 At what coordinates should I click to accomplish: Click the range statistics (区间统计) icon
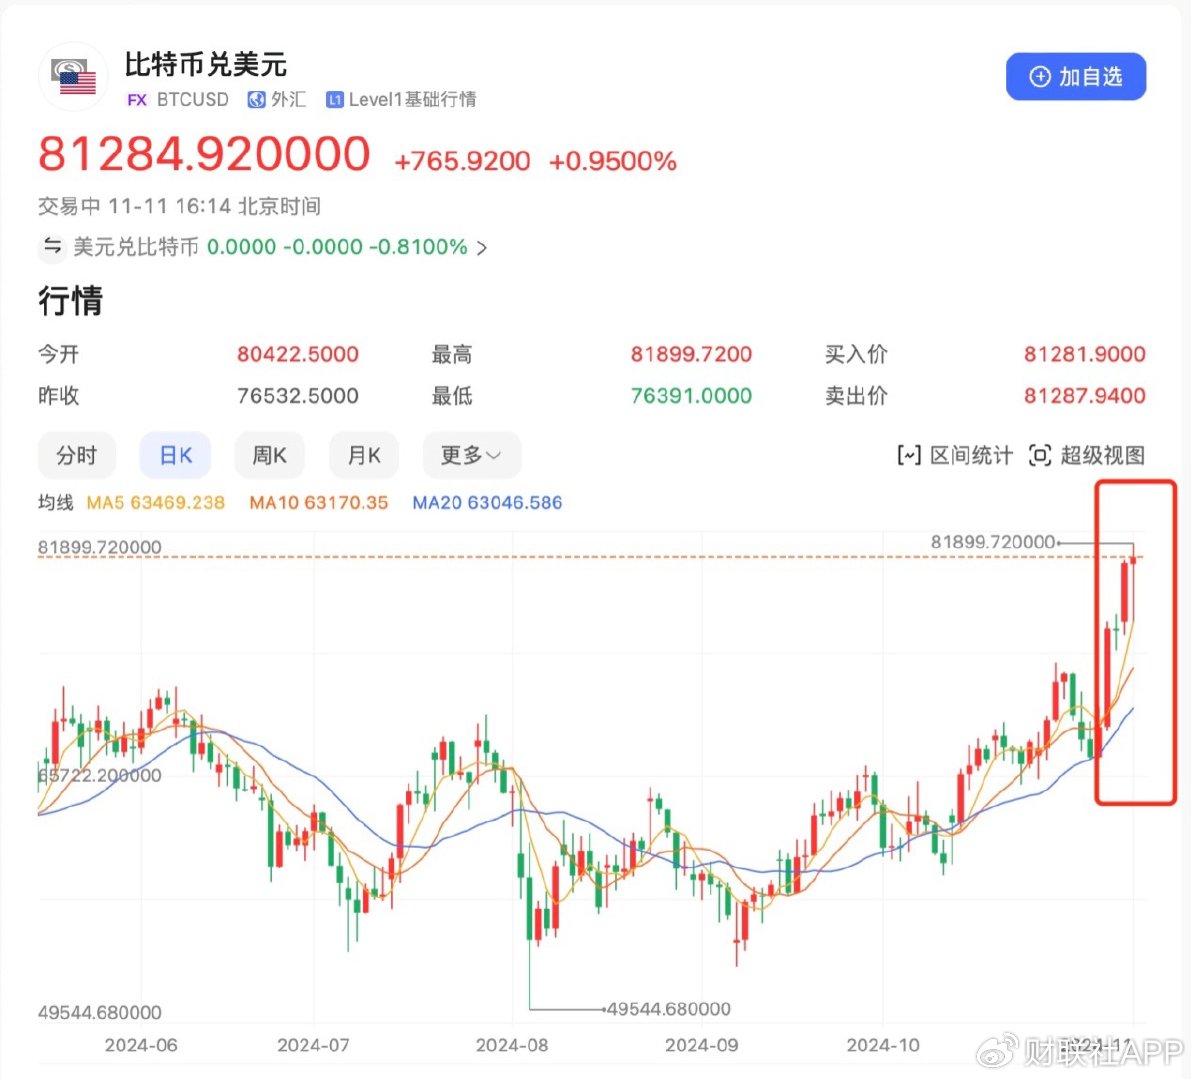coord(908,455)
